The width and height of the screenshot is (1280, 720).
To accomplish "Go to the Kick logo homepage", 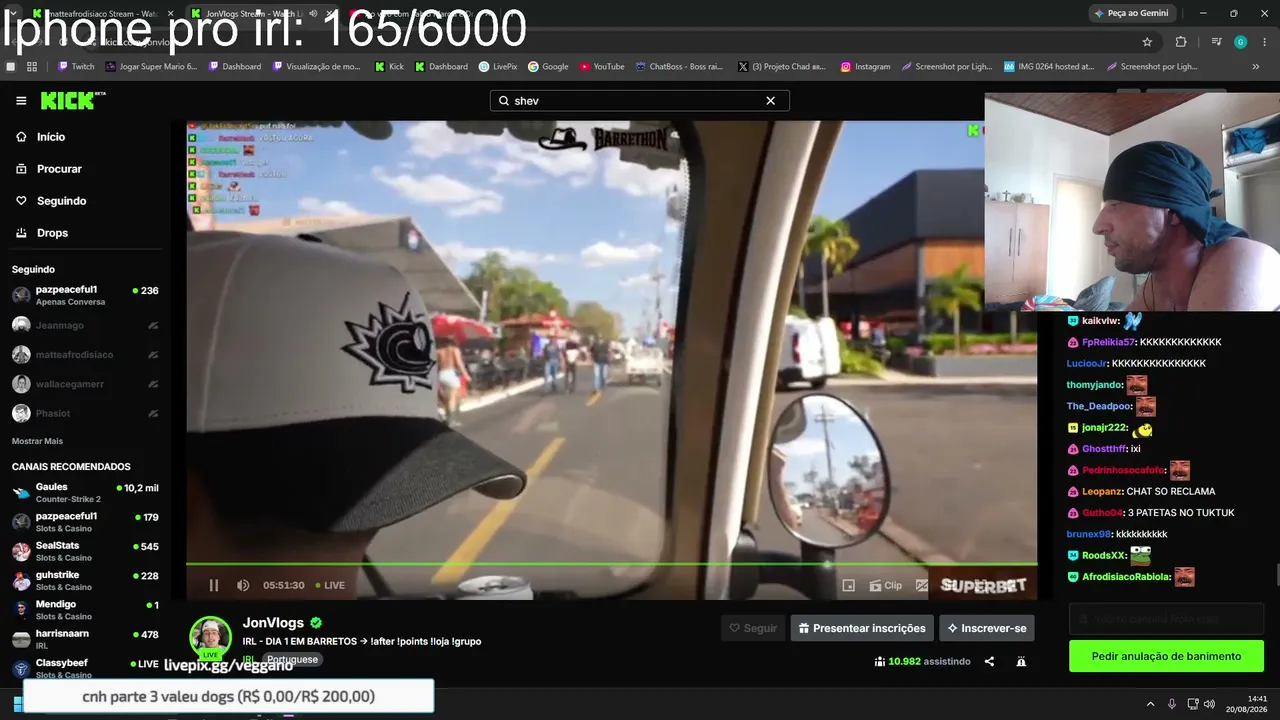I will [72, 100].
